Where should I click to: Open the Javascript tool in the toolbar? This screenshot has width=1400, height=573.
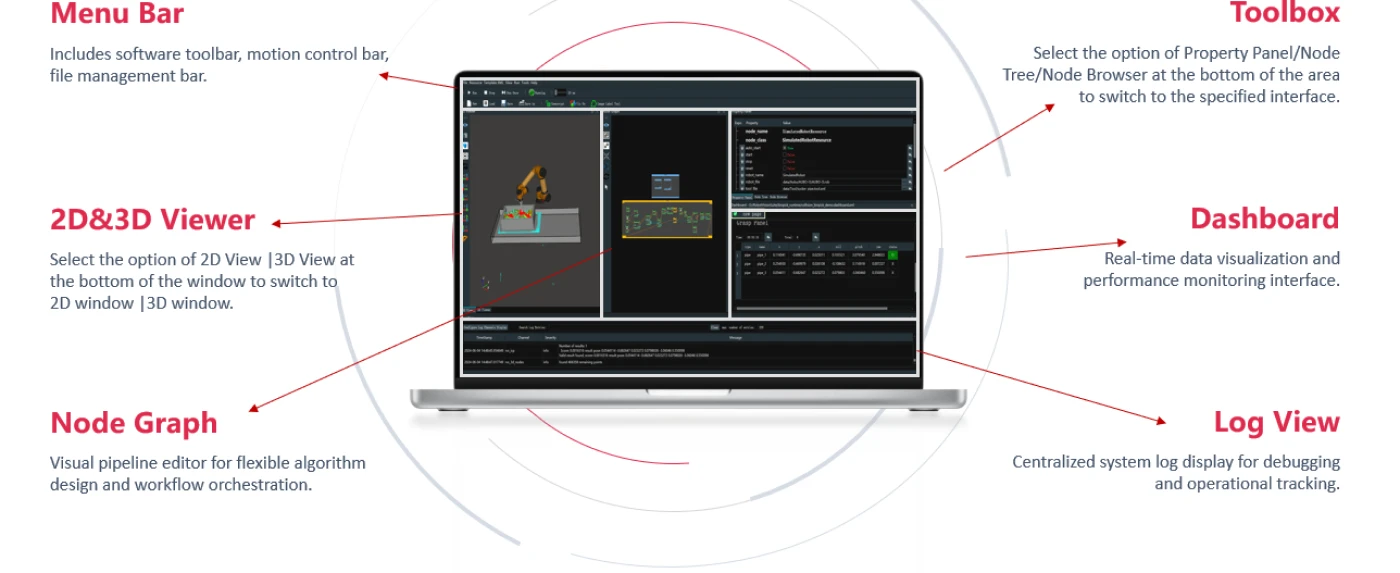coord(555,103)
